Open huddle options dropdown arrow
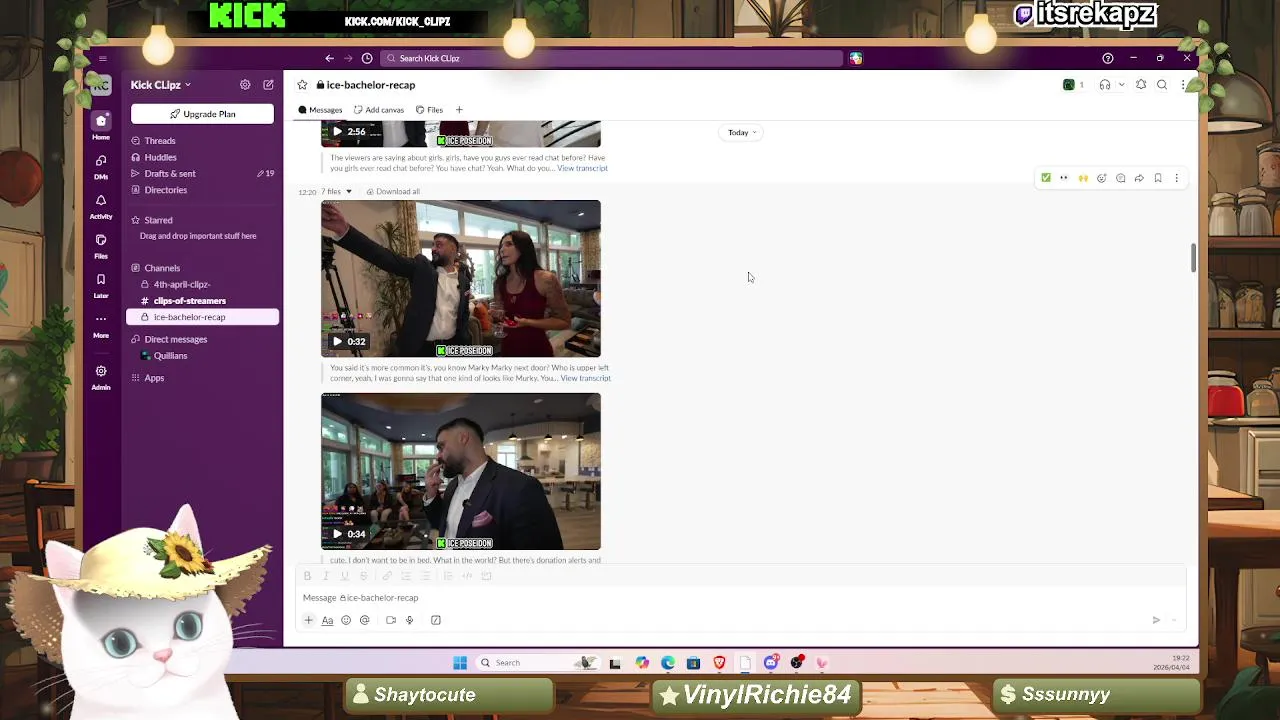 tap(1121, 85)
